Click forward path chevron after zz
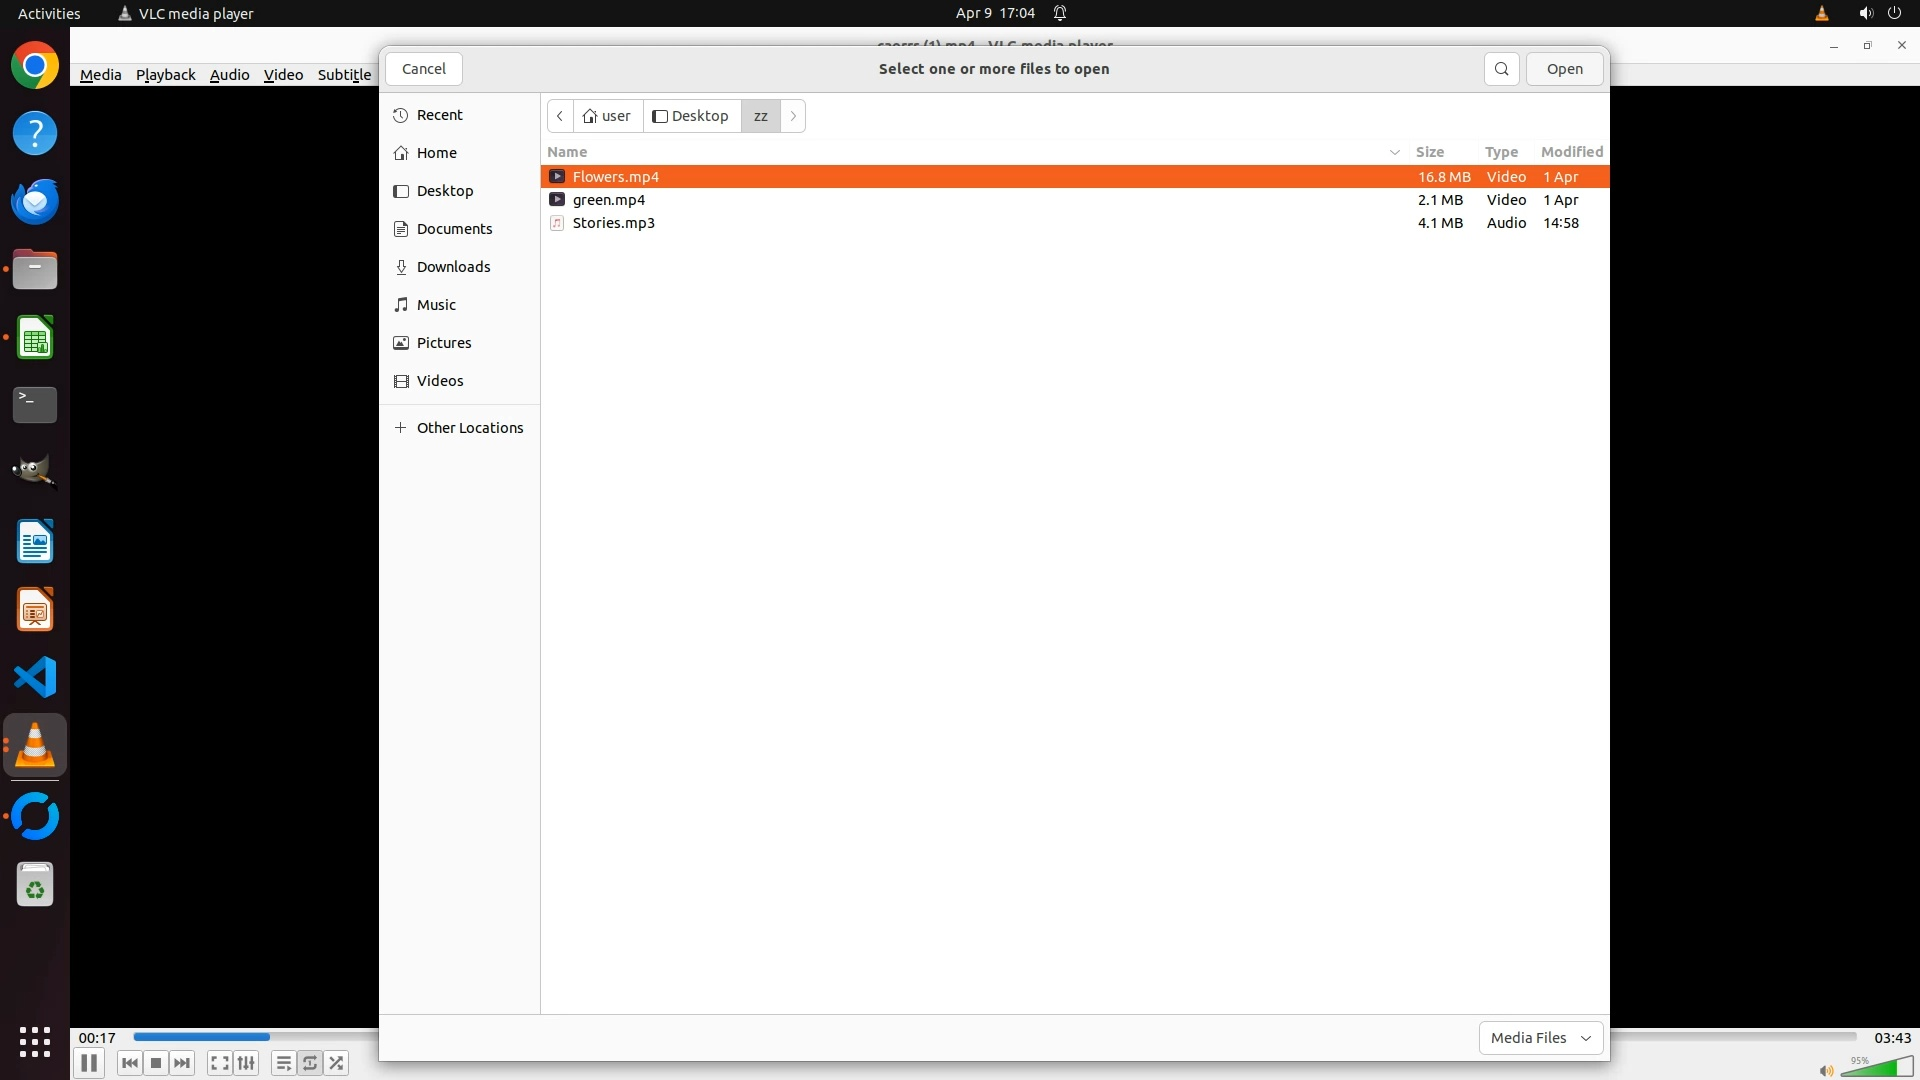 (x=793, y=116)
